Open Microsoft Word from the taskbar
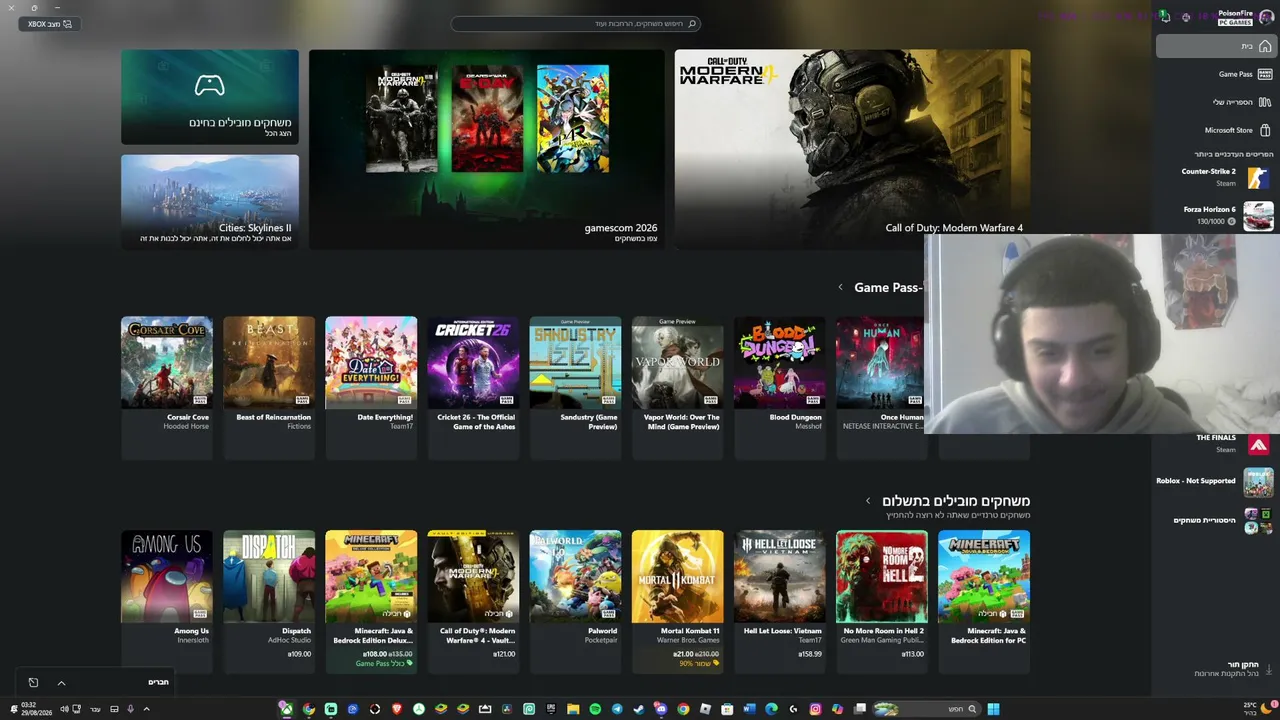Image resolution: width=1280 pixels, height=720 pixels. coord(749,709)
